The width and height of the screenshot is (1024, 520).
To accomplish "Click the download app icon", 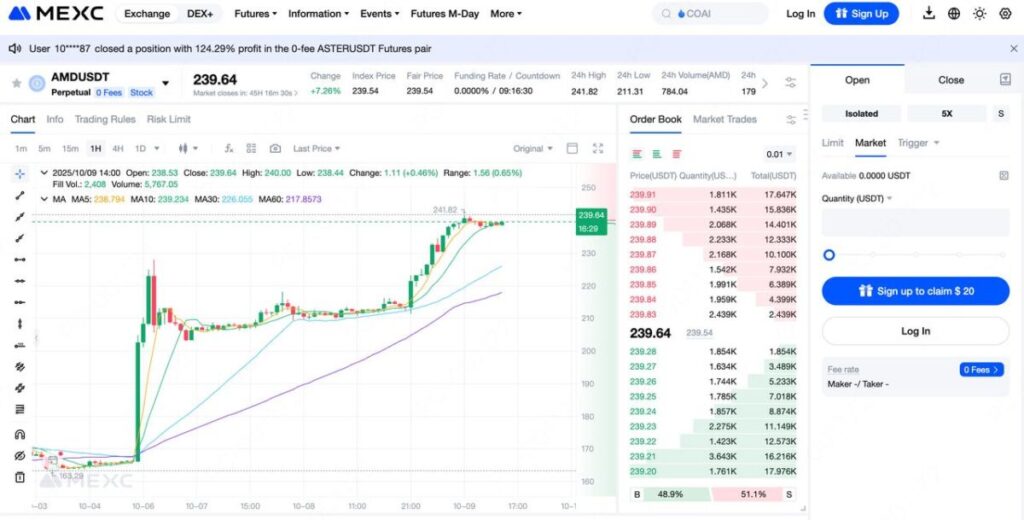I will coord(929,14).
